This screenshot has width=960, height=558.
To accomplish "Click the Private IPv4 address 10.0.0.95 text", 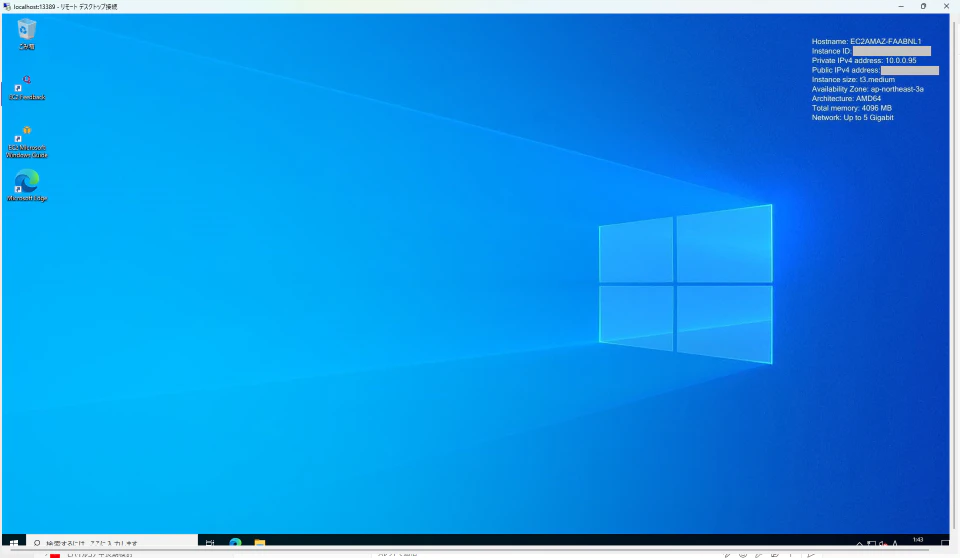I will pyautogui.click(x=864, y=61).
